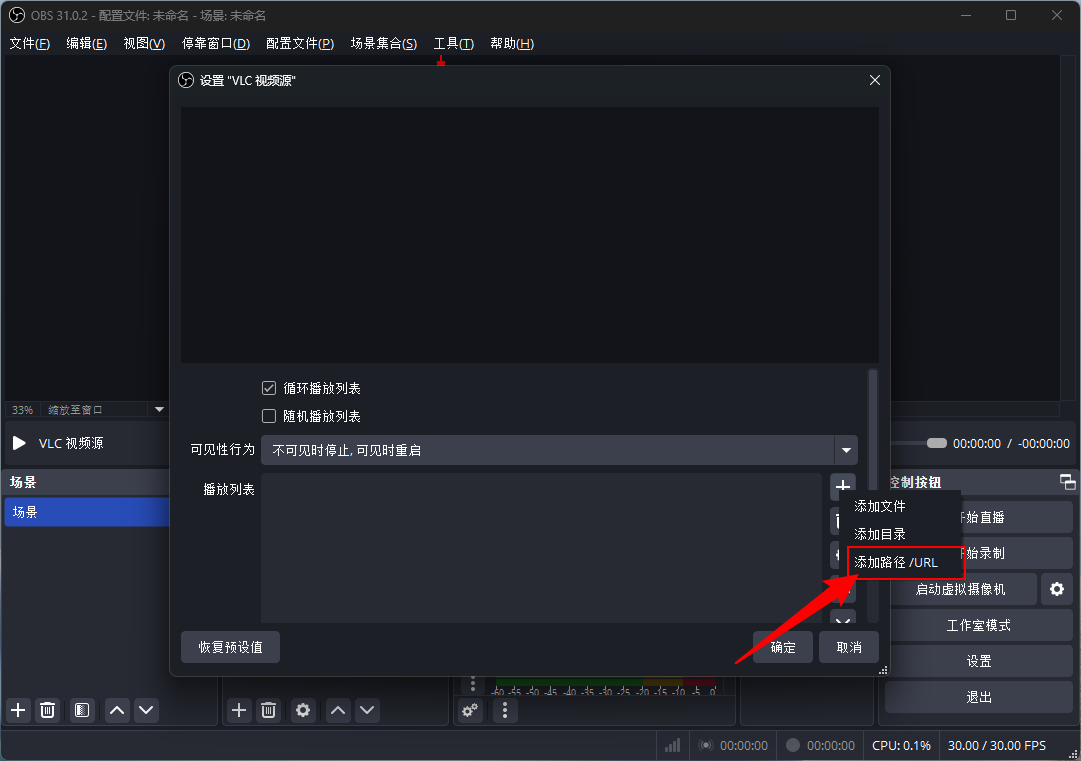Enable 随机播放列表 checkbox

pos(268,416)
